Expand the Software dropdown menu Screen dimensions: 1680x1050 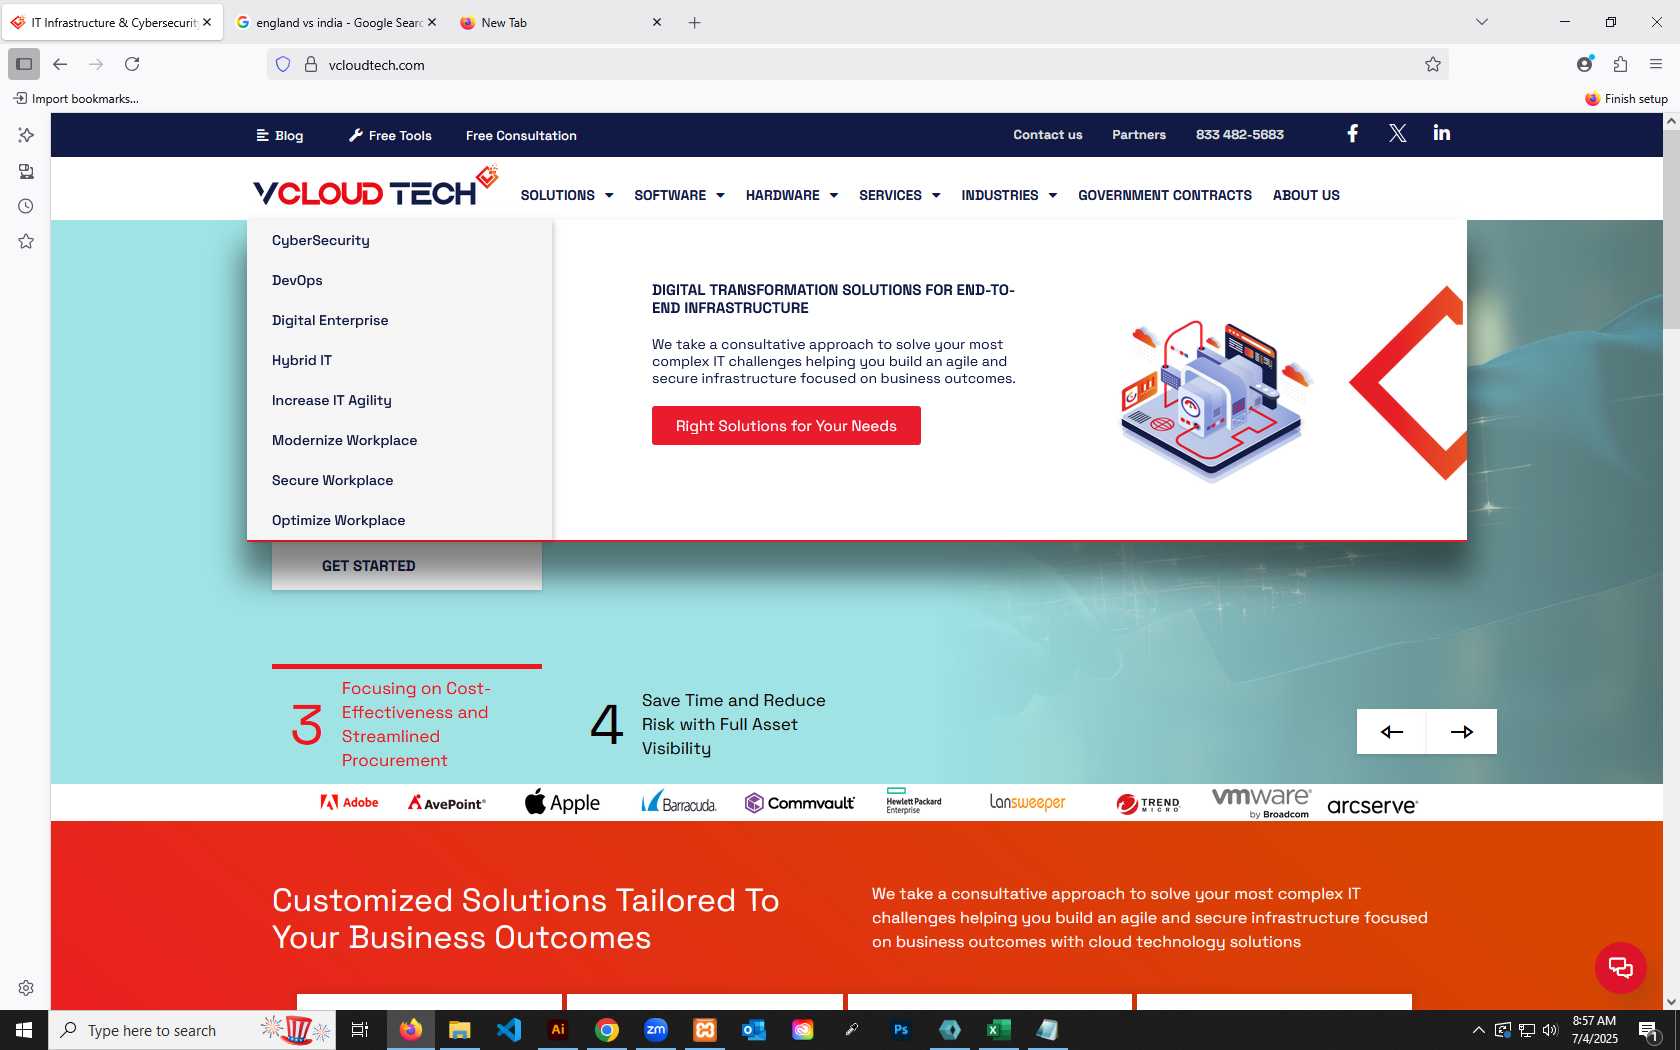point(679,196)
